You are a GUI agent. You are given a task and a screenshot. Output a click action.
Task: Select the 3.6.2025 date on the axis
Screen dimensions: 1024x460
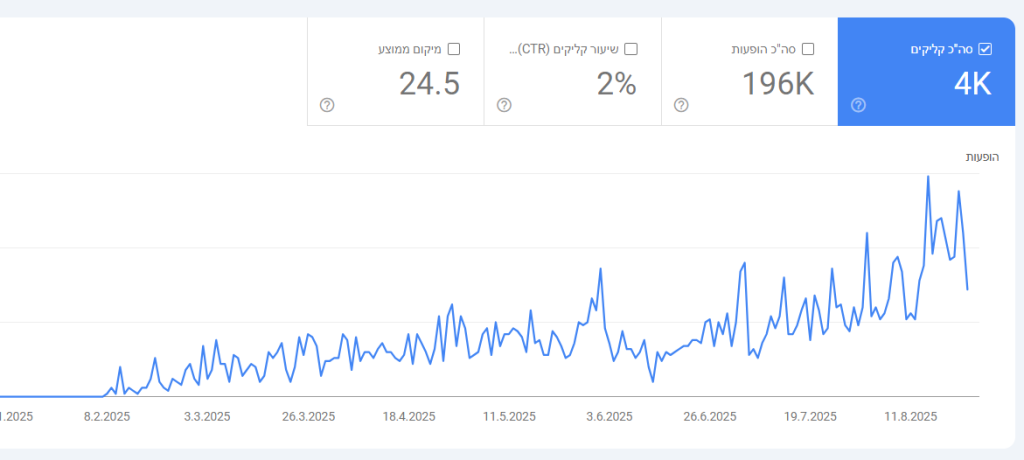pos(609,417)
